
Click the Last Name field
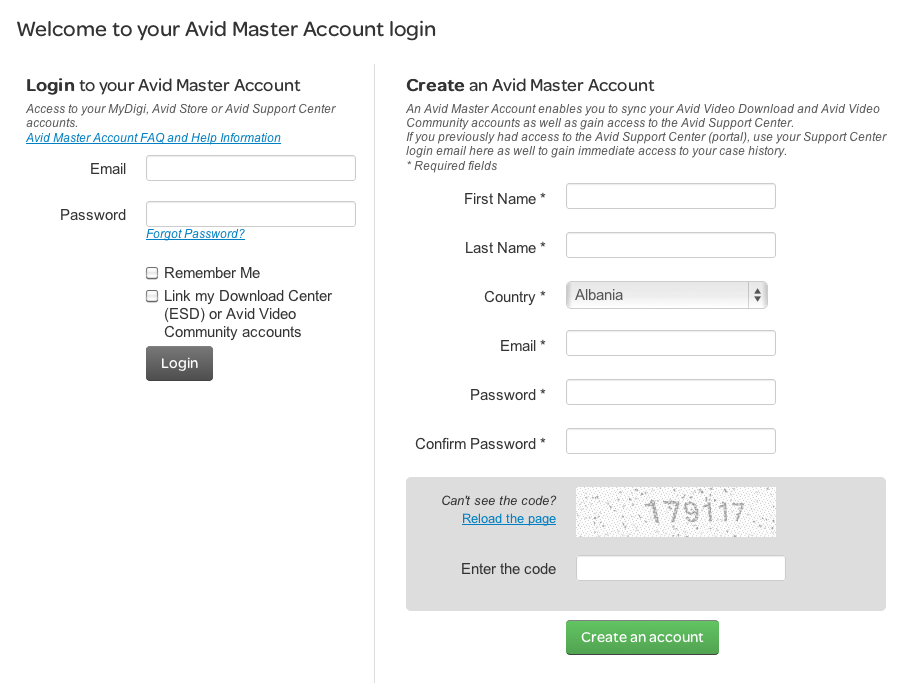(670, 245)
